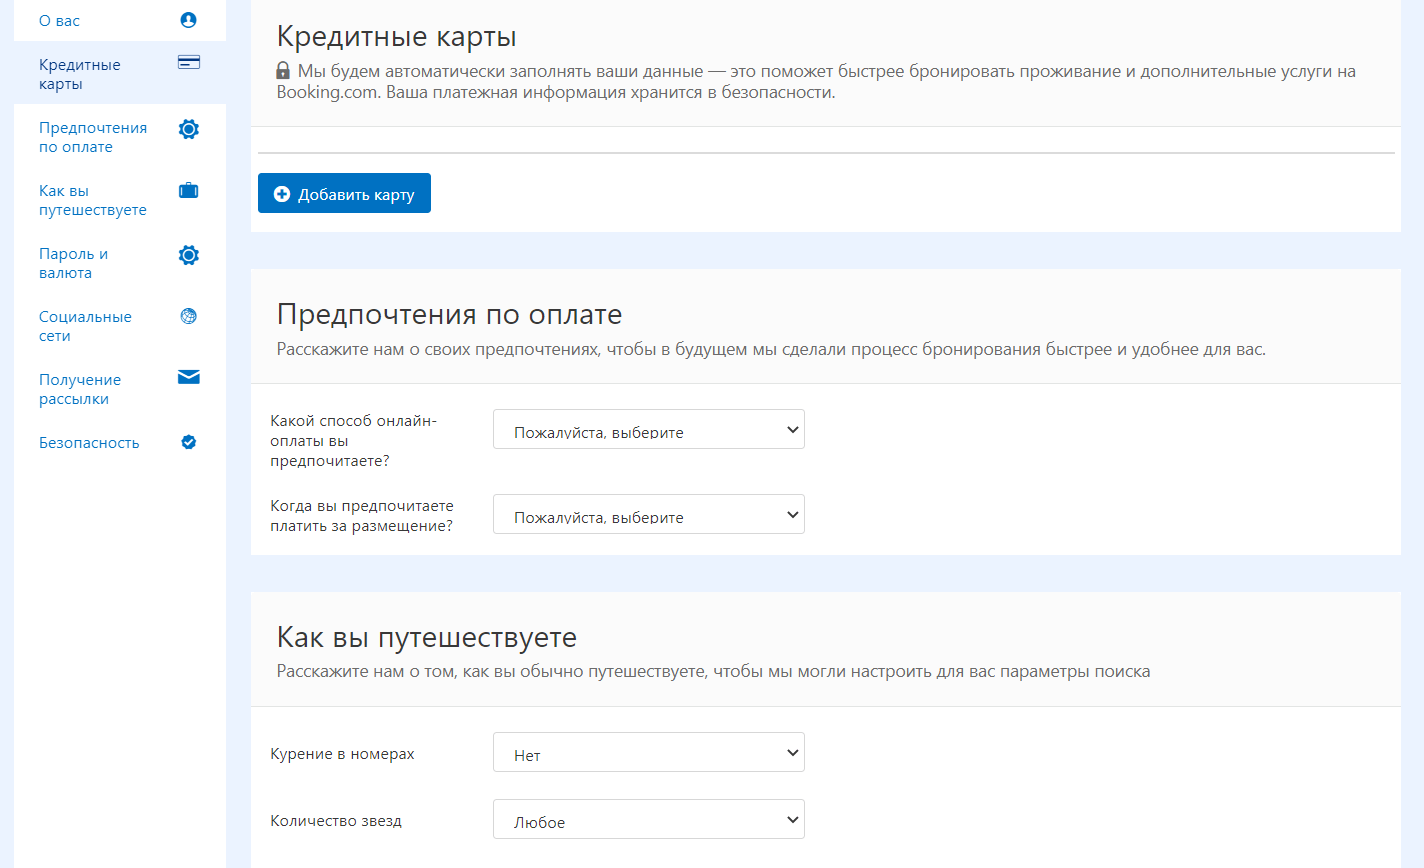Viewport: 1424px width, 868px height.
Task: Click the credit card icon in sidebar
Action: (188, 63)
